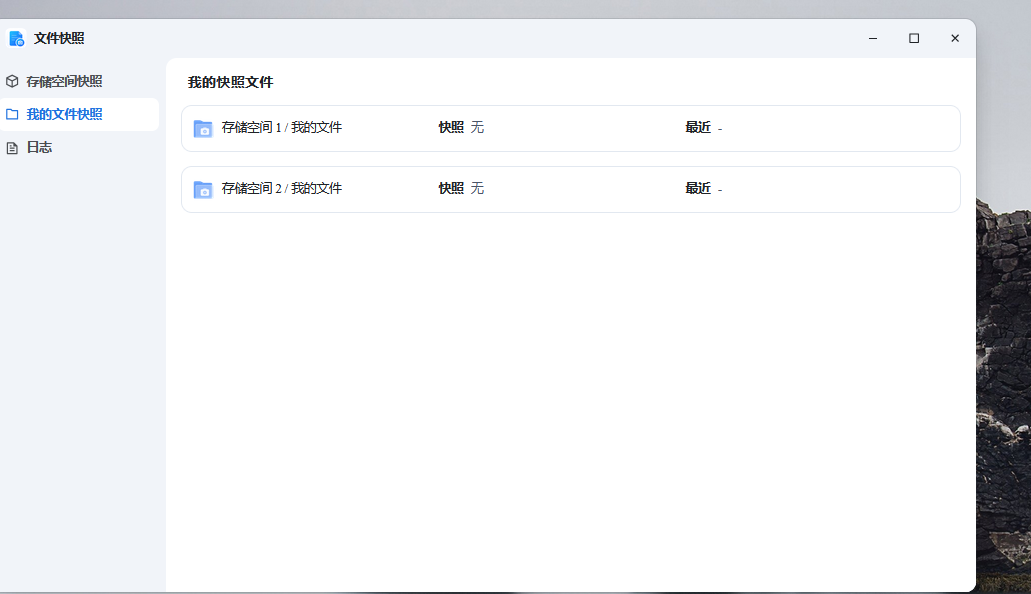Close the 文件快照 window

[955, 38]
